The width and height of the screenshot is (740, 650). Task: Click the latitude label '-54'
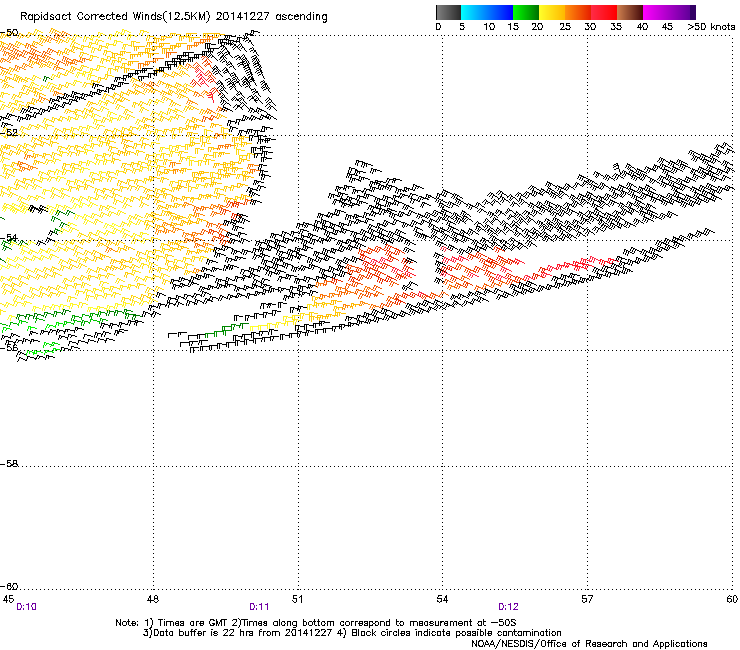pos(9,237)
